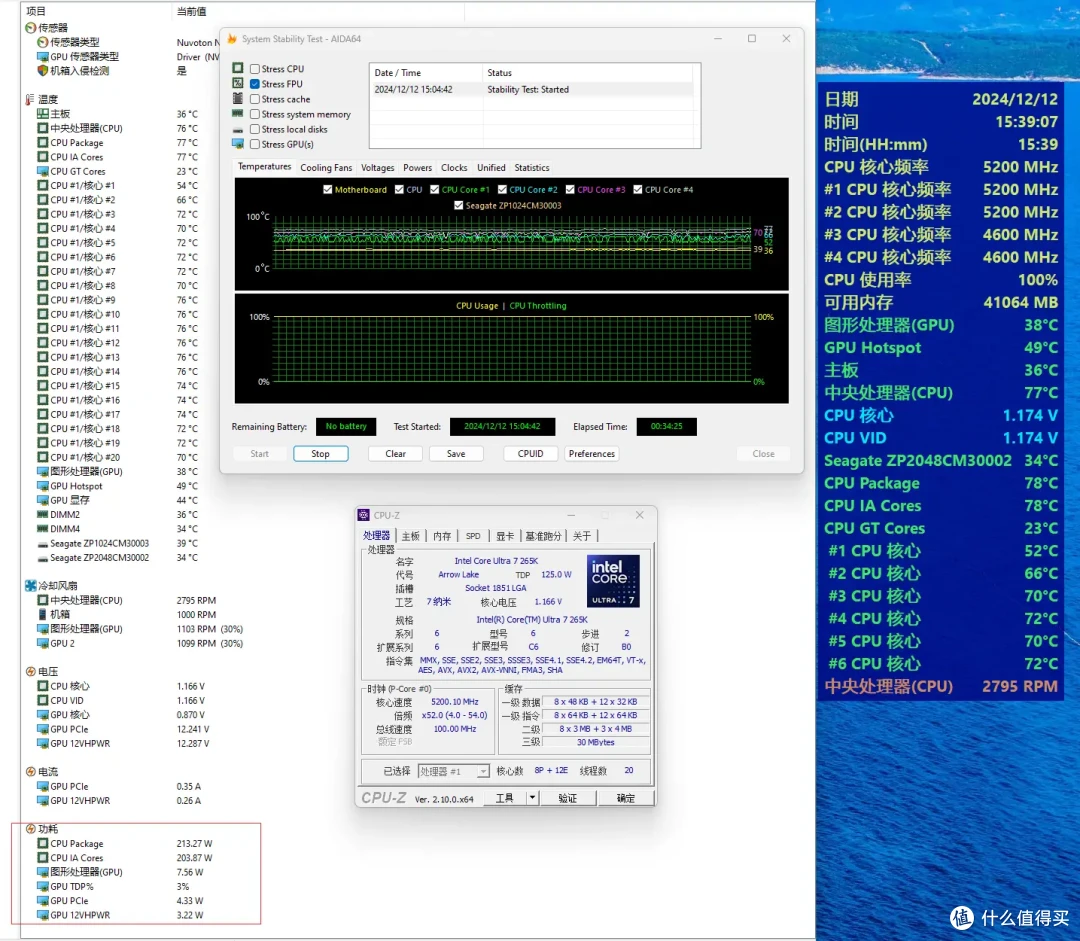Click the Intel Core Ultra 7 logo
This screenshot has width=1080, height=941.
[613, 581]
